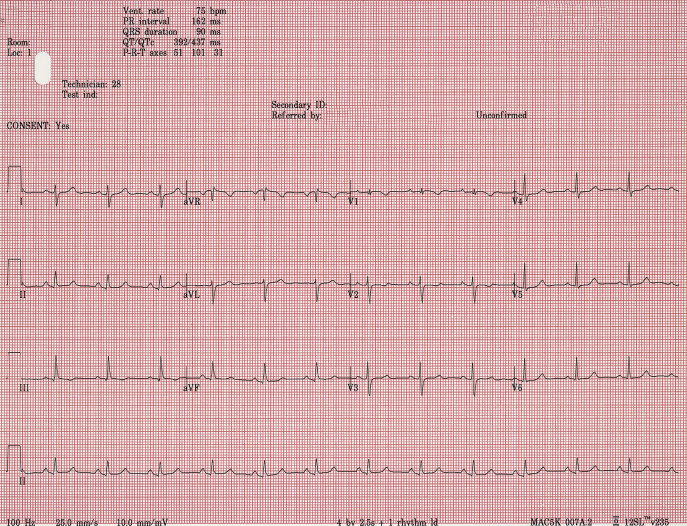Select the 25.0 mm/s paper speed label

coord(75,521)
